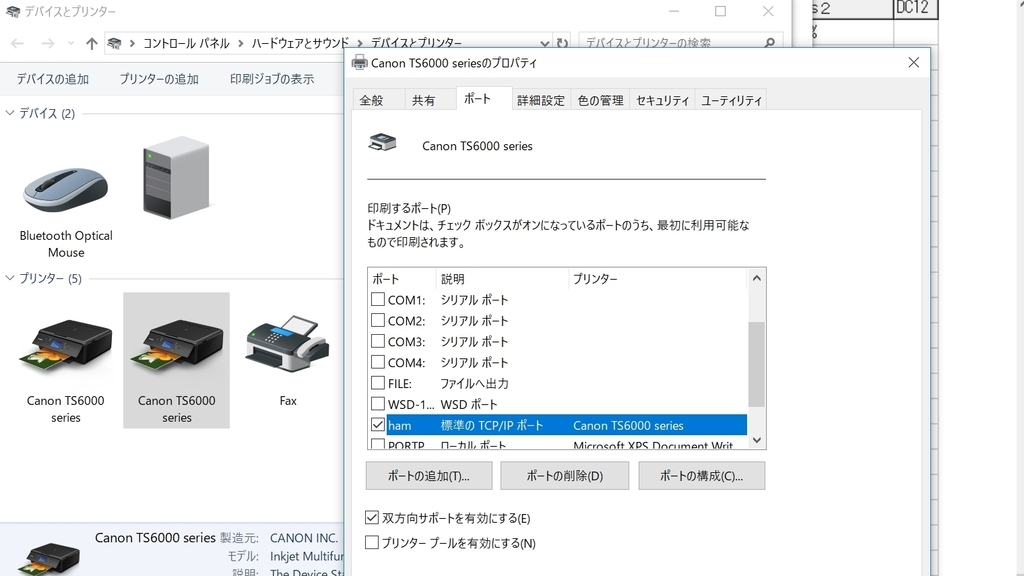Select the WSD ポート row text
The height and width of the screenshot is (576, 1024).
coord(469,404)
